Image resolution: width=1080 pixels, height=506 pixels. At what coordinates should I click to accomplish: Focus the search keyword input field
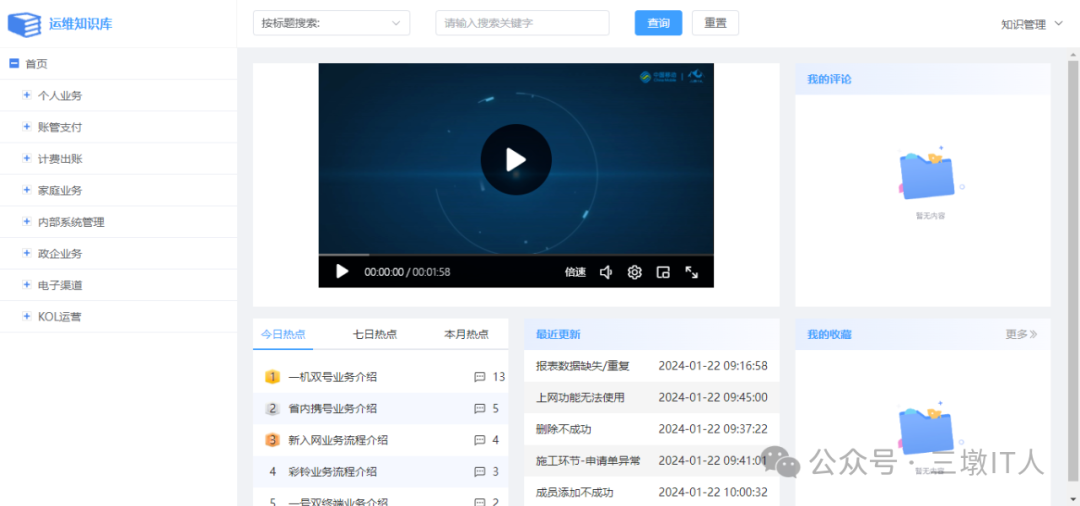point(522,23)
